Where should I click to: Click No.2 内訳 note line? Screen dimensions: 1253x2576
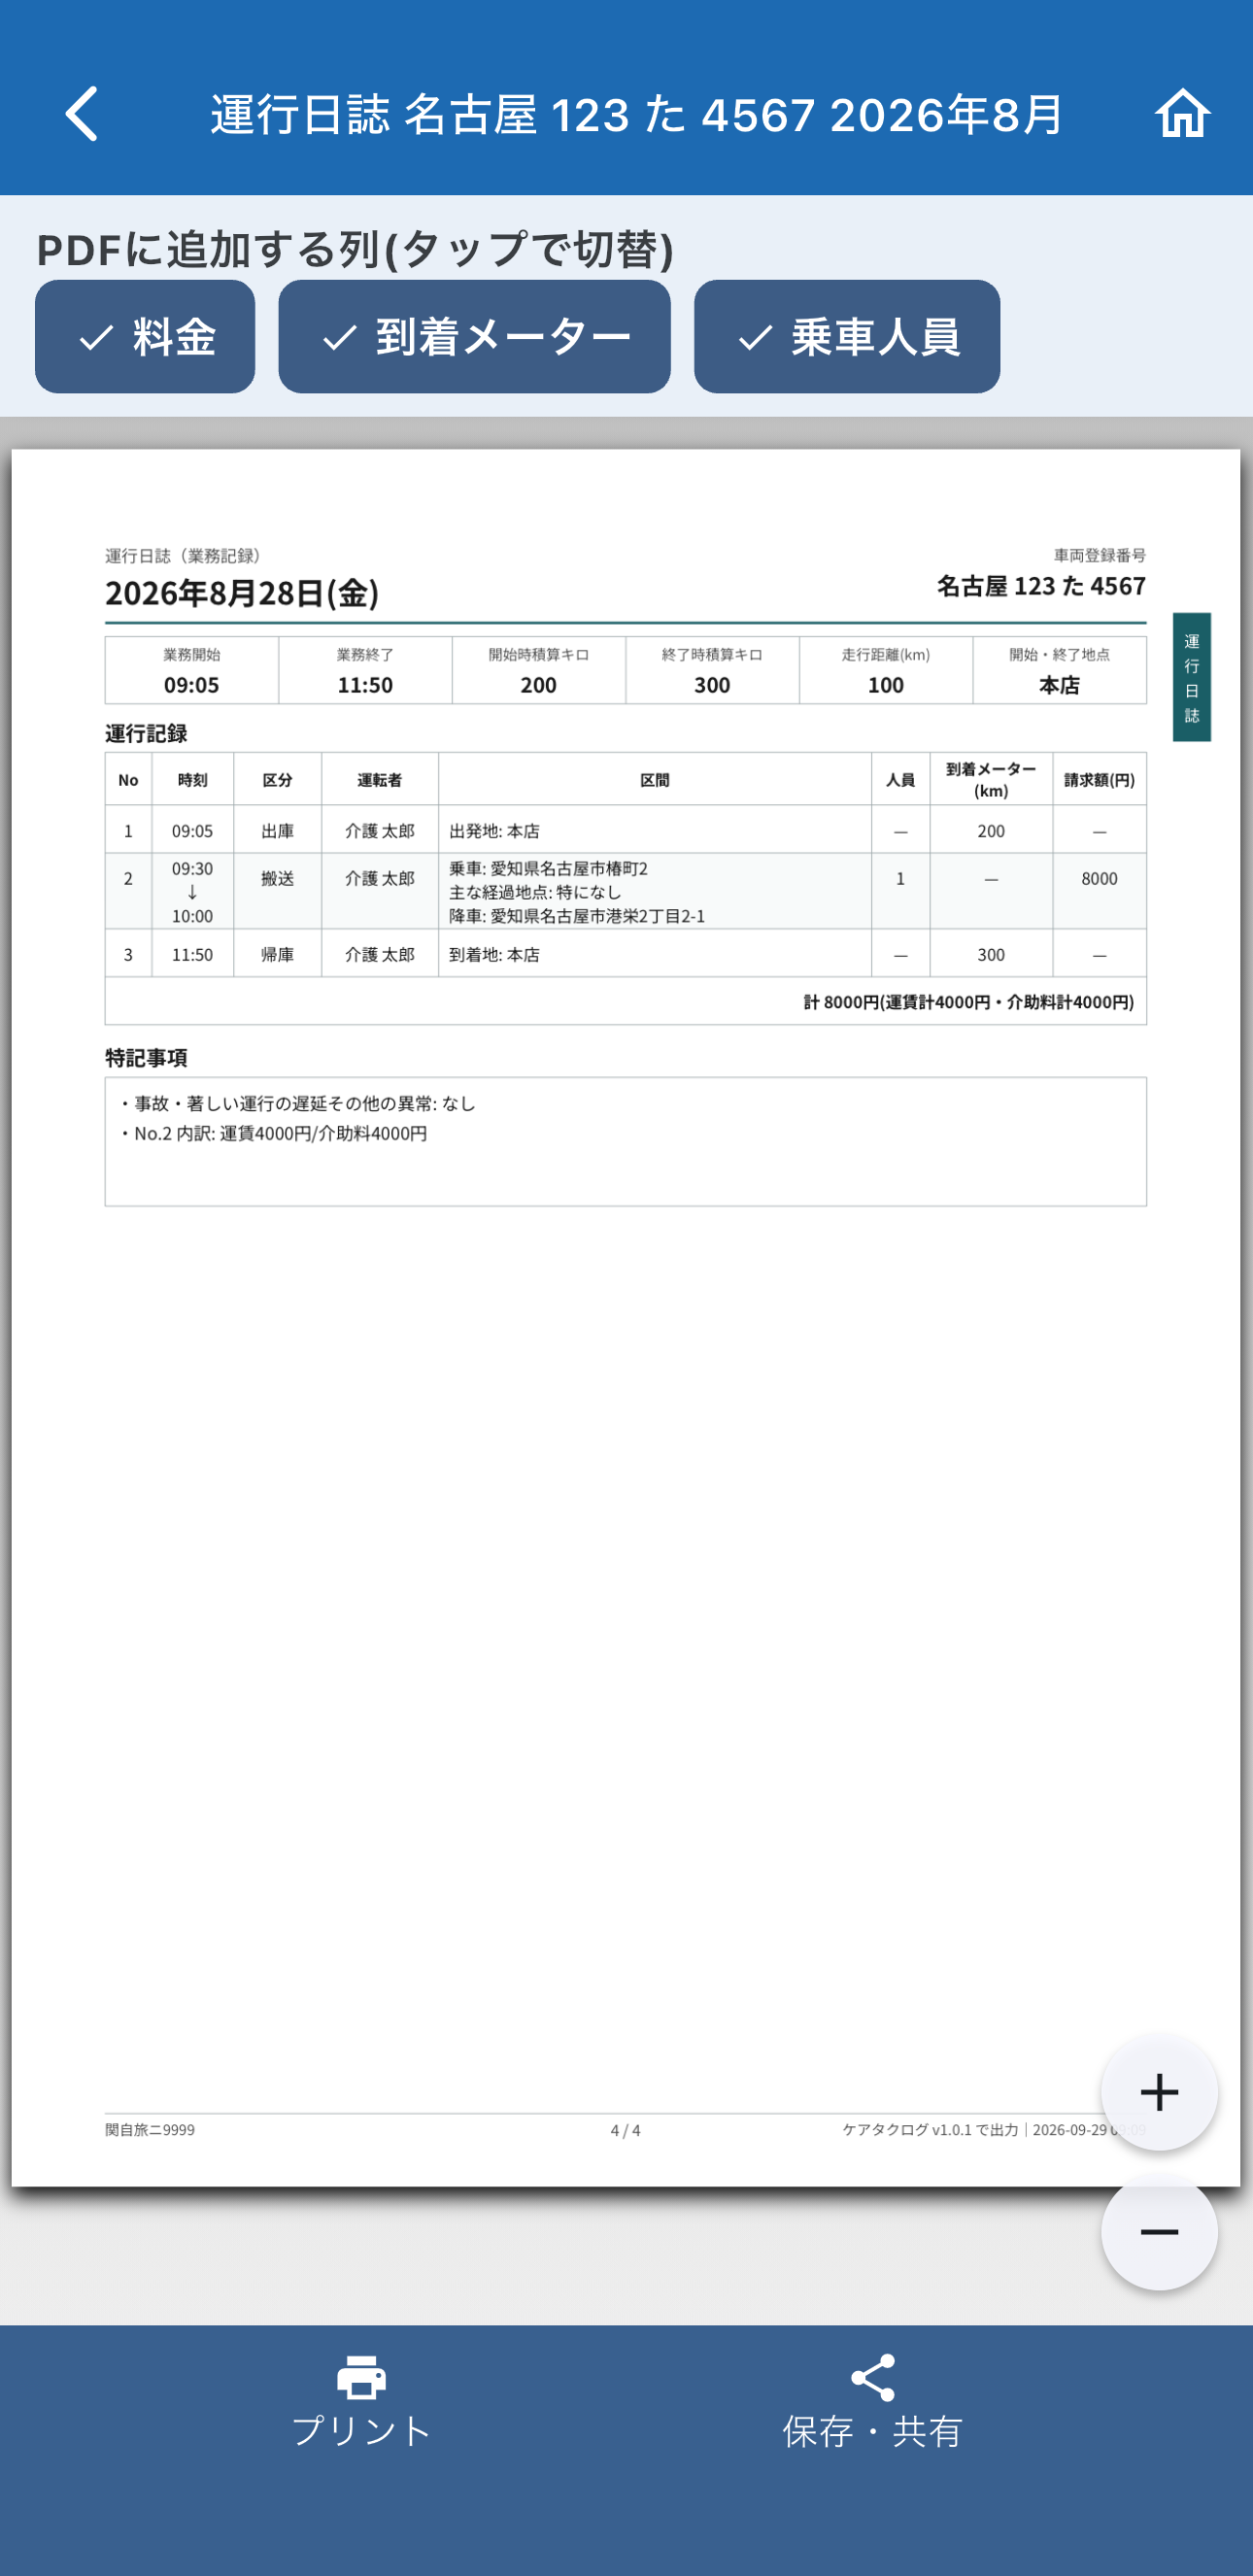pyautogui.click(x=274, y=1133)
